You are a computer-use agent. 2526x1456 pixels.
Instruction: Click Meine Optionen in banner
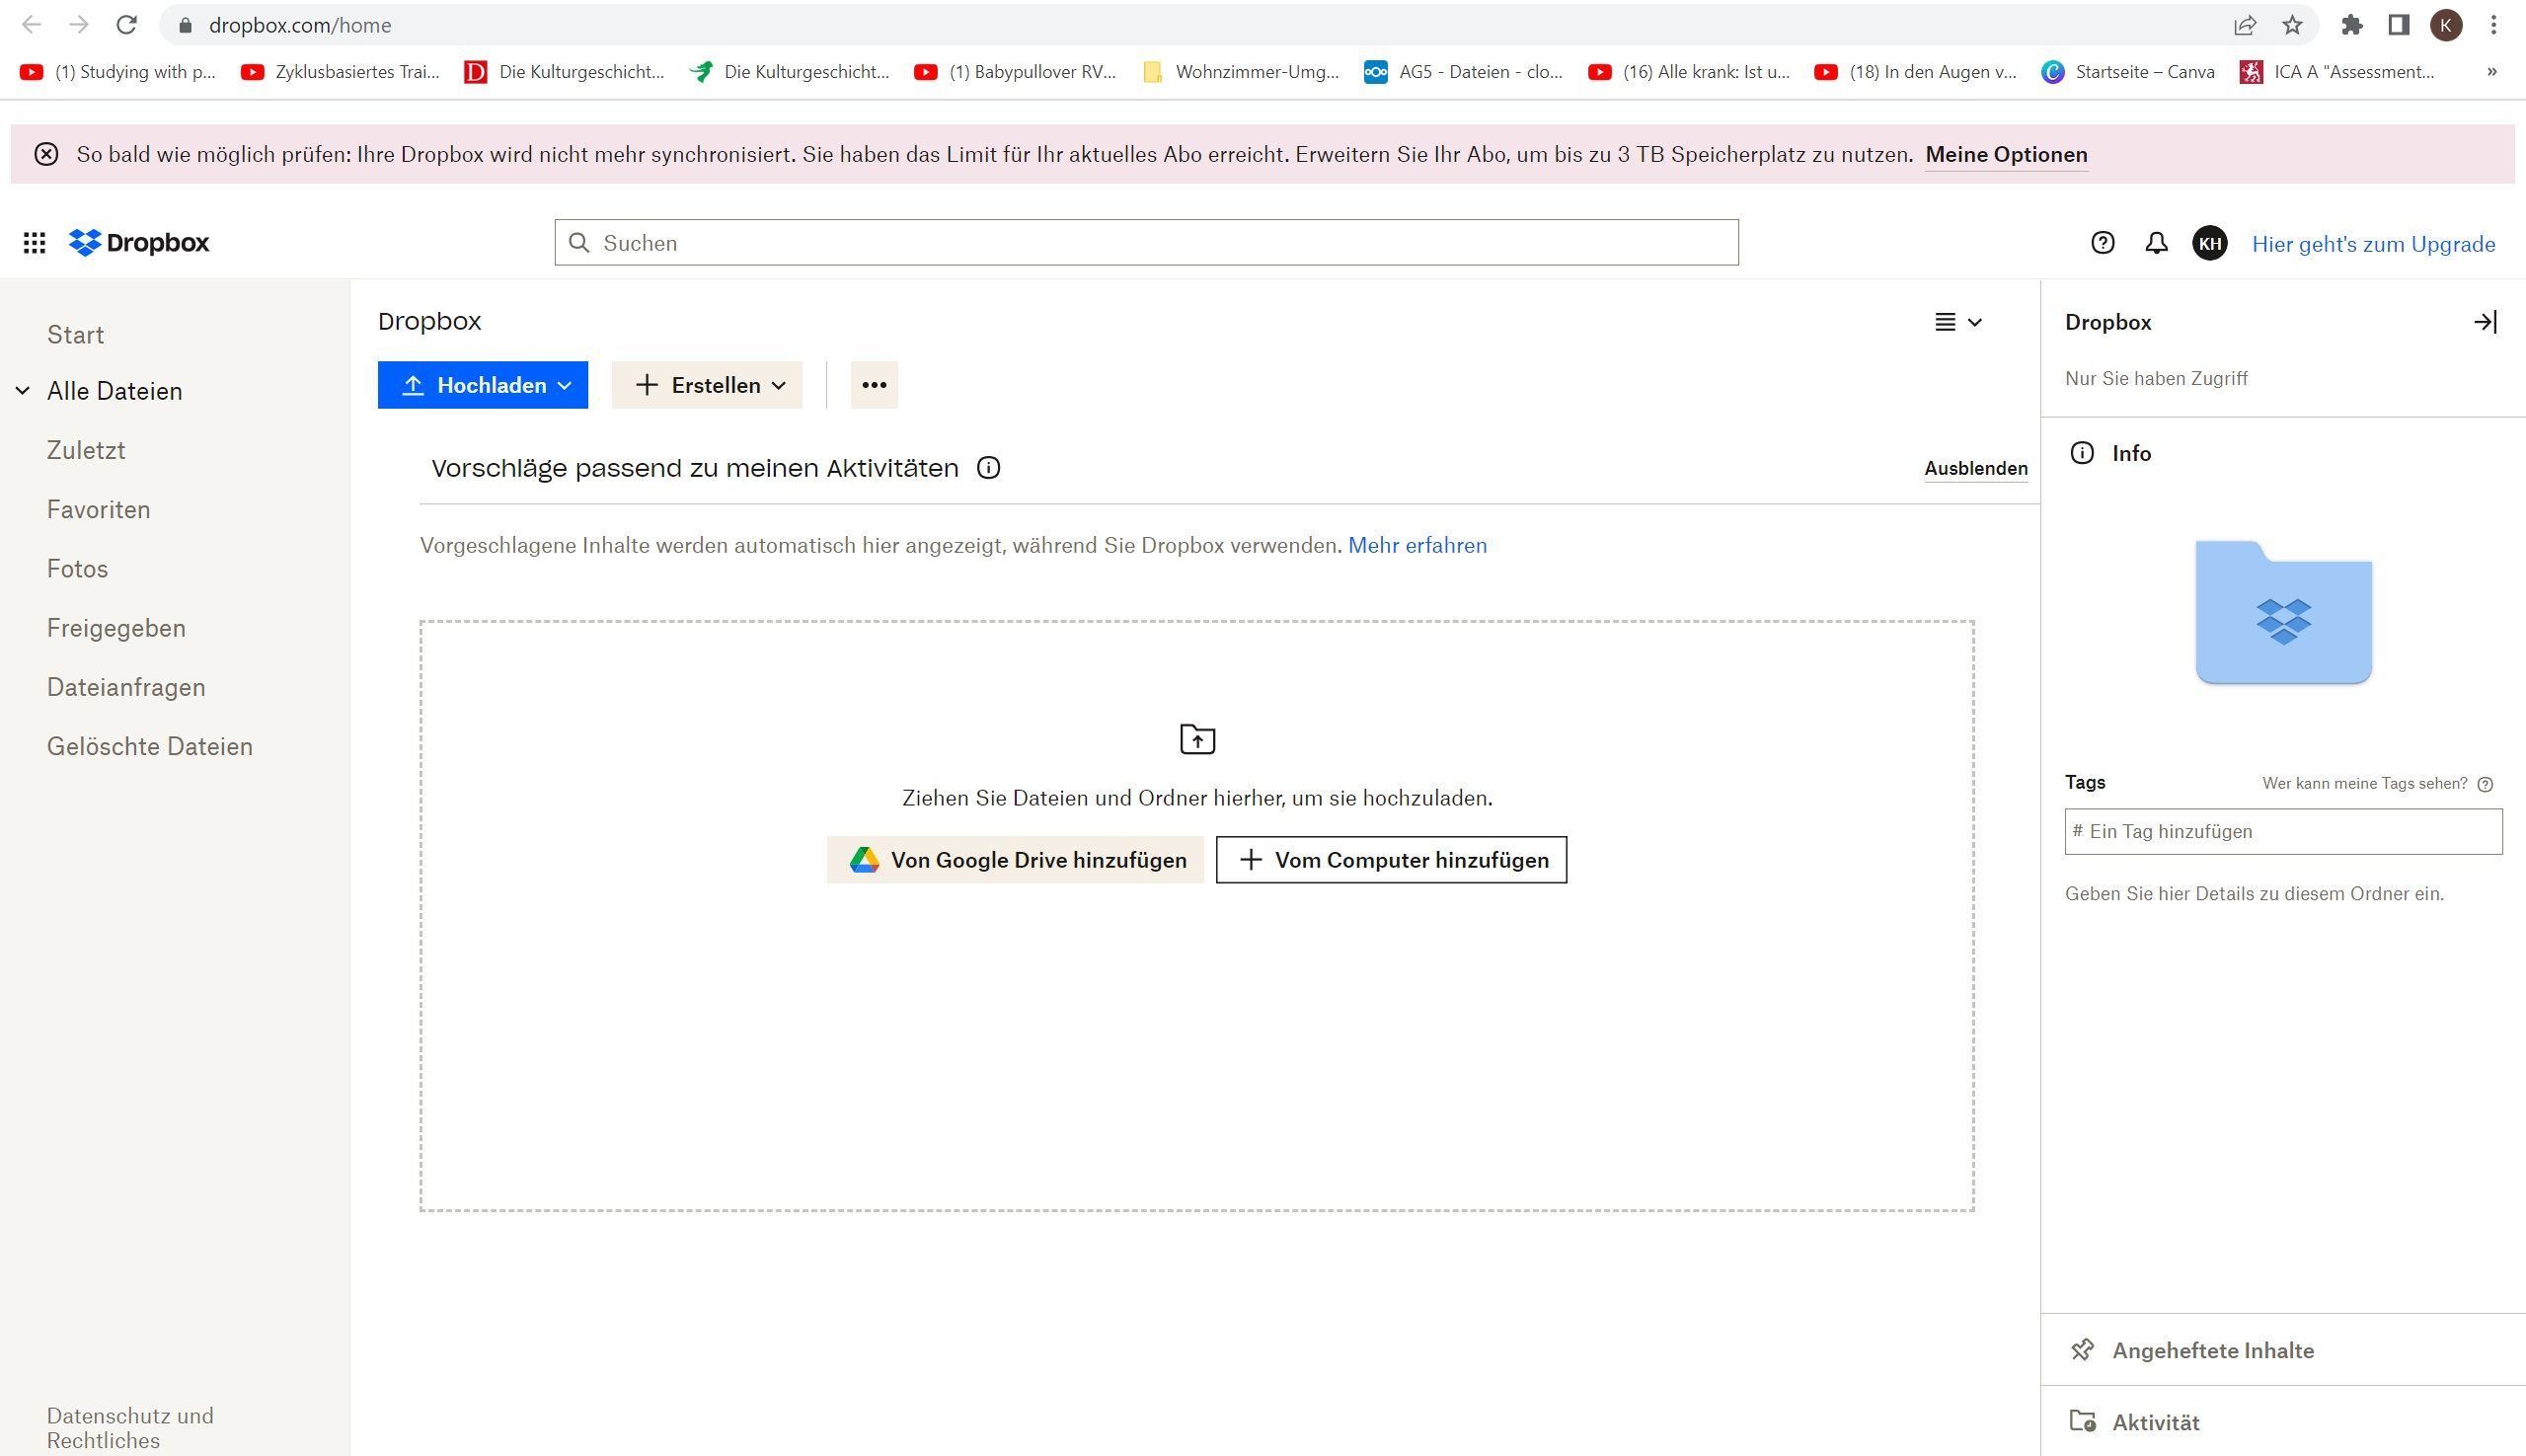click(x=2006, y=155)
